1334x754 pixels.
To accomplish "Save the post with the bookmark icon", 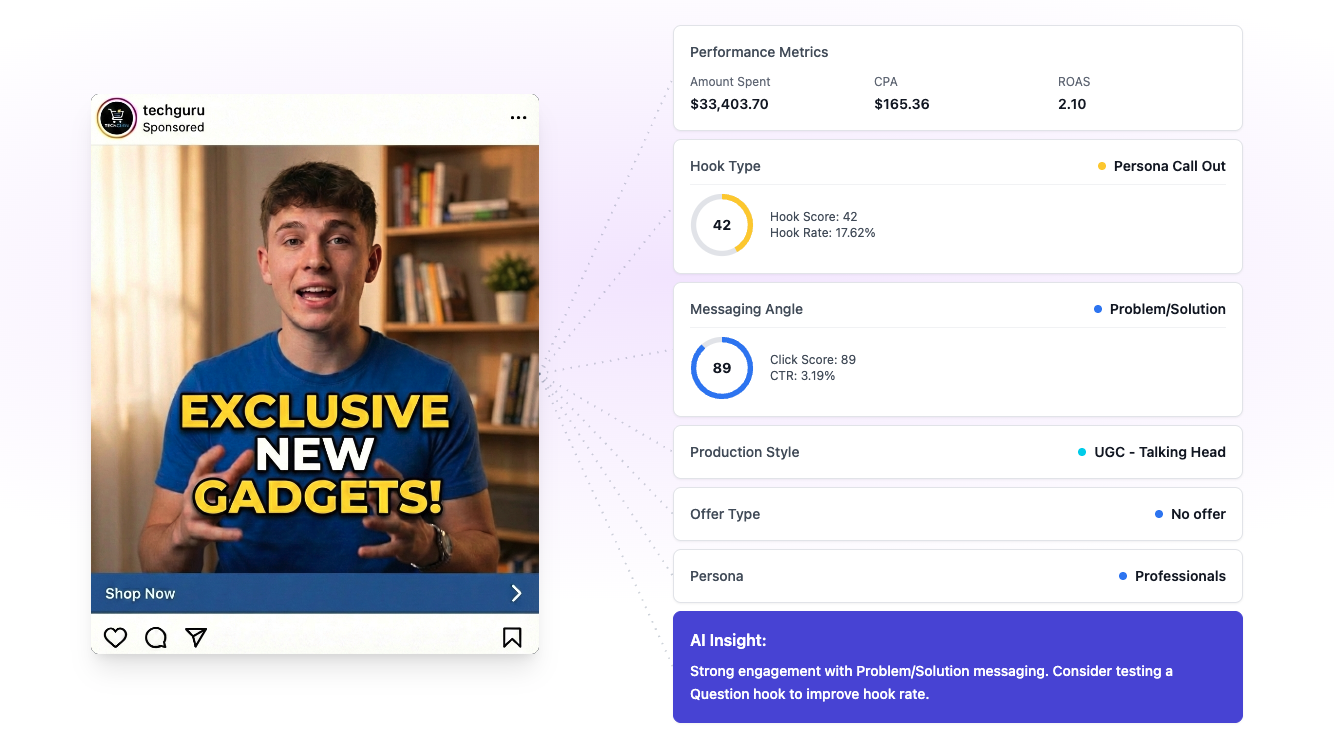I will pos(512,637).
